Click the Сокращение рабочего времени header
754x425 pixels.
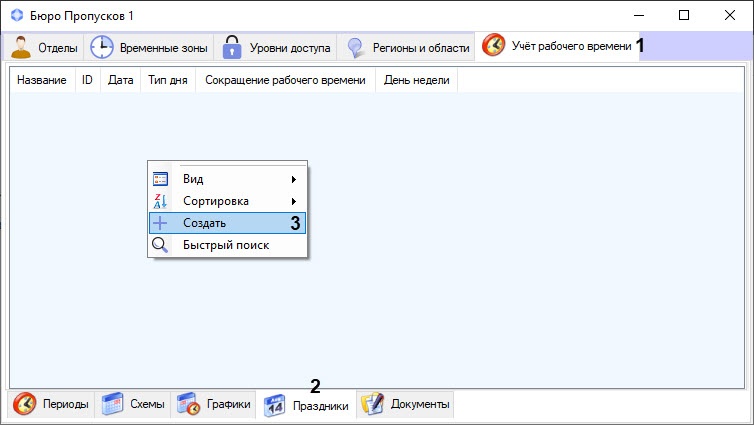[284, 80]
